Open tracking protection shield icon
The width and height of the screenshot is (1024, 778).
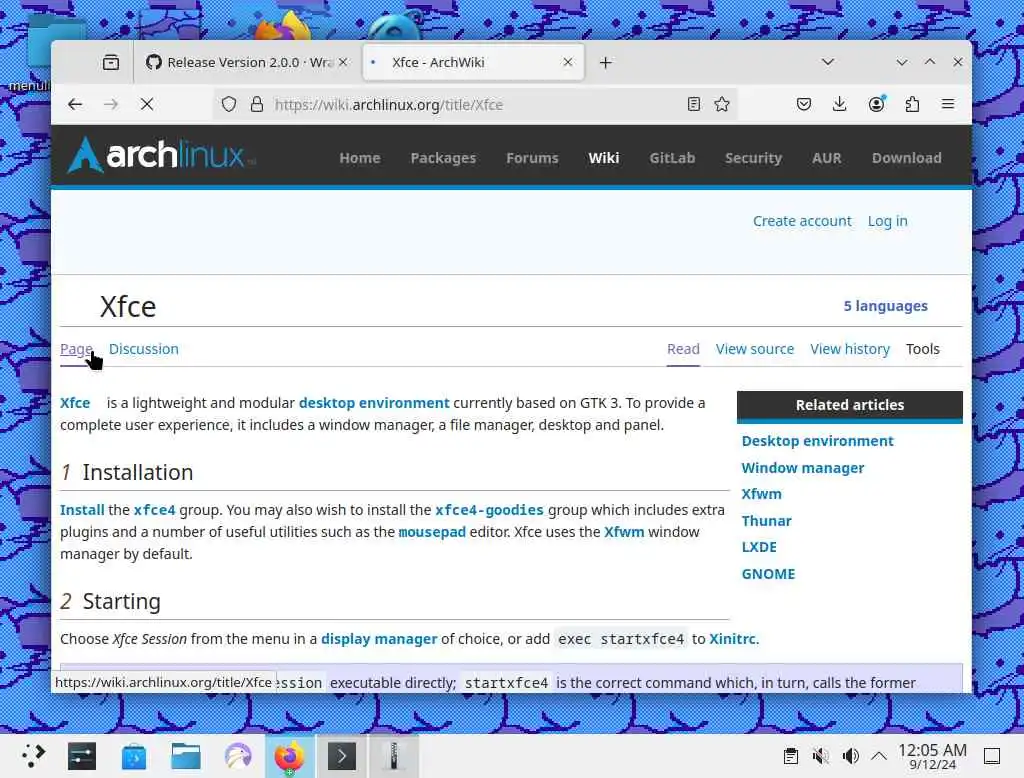tap(229, 105)
